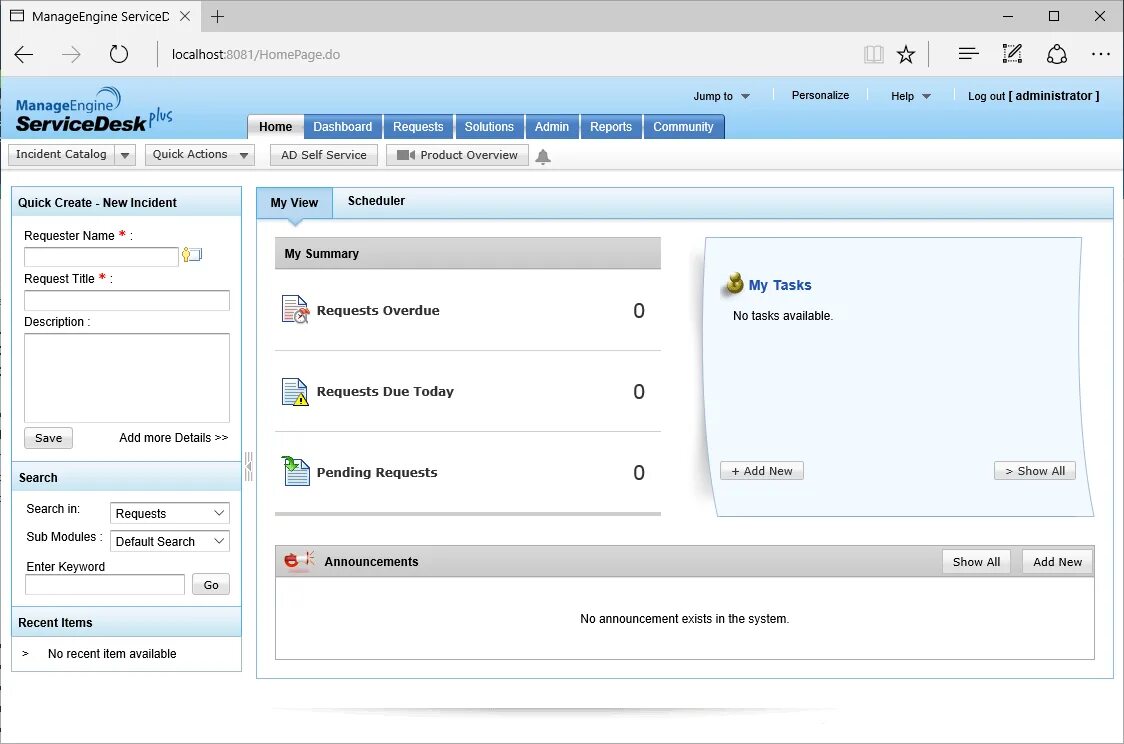Screen dimensions: 1124x744
Task: Click the Pending Requests icon
Action: tap(294, 471)
